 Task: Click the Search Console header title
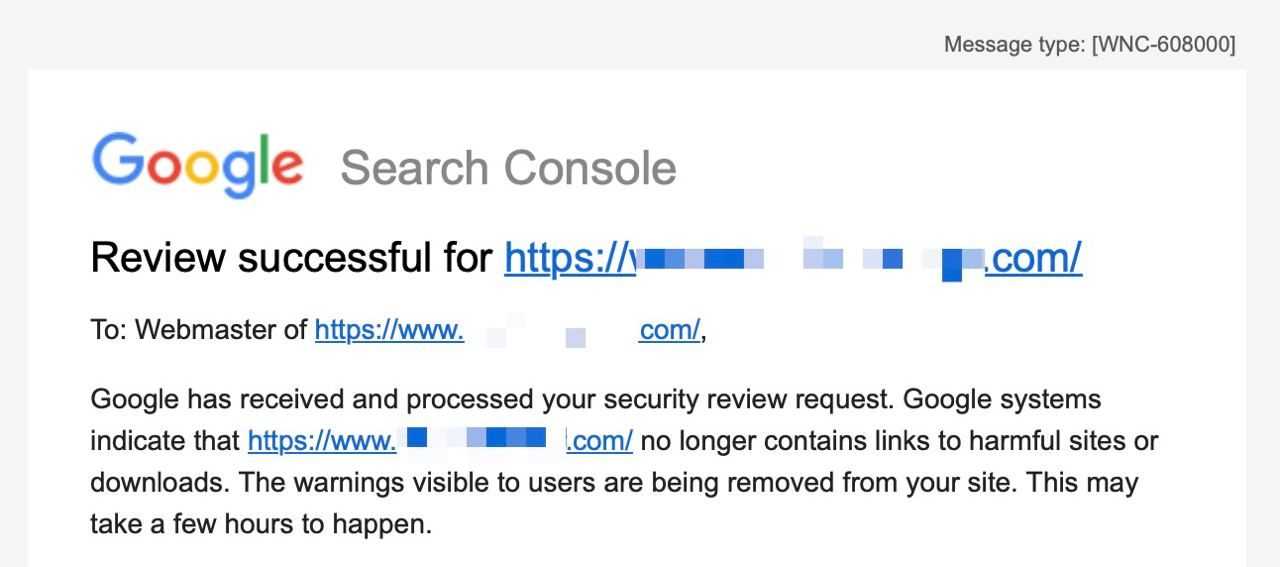click(x=508, y=168)
